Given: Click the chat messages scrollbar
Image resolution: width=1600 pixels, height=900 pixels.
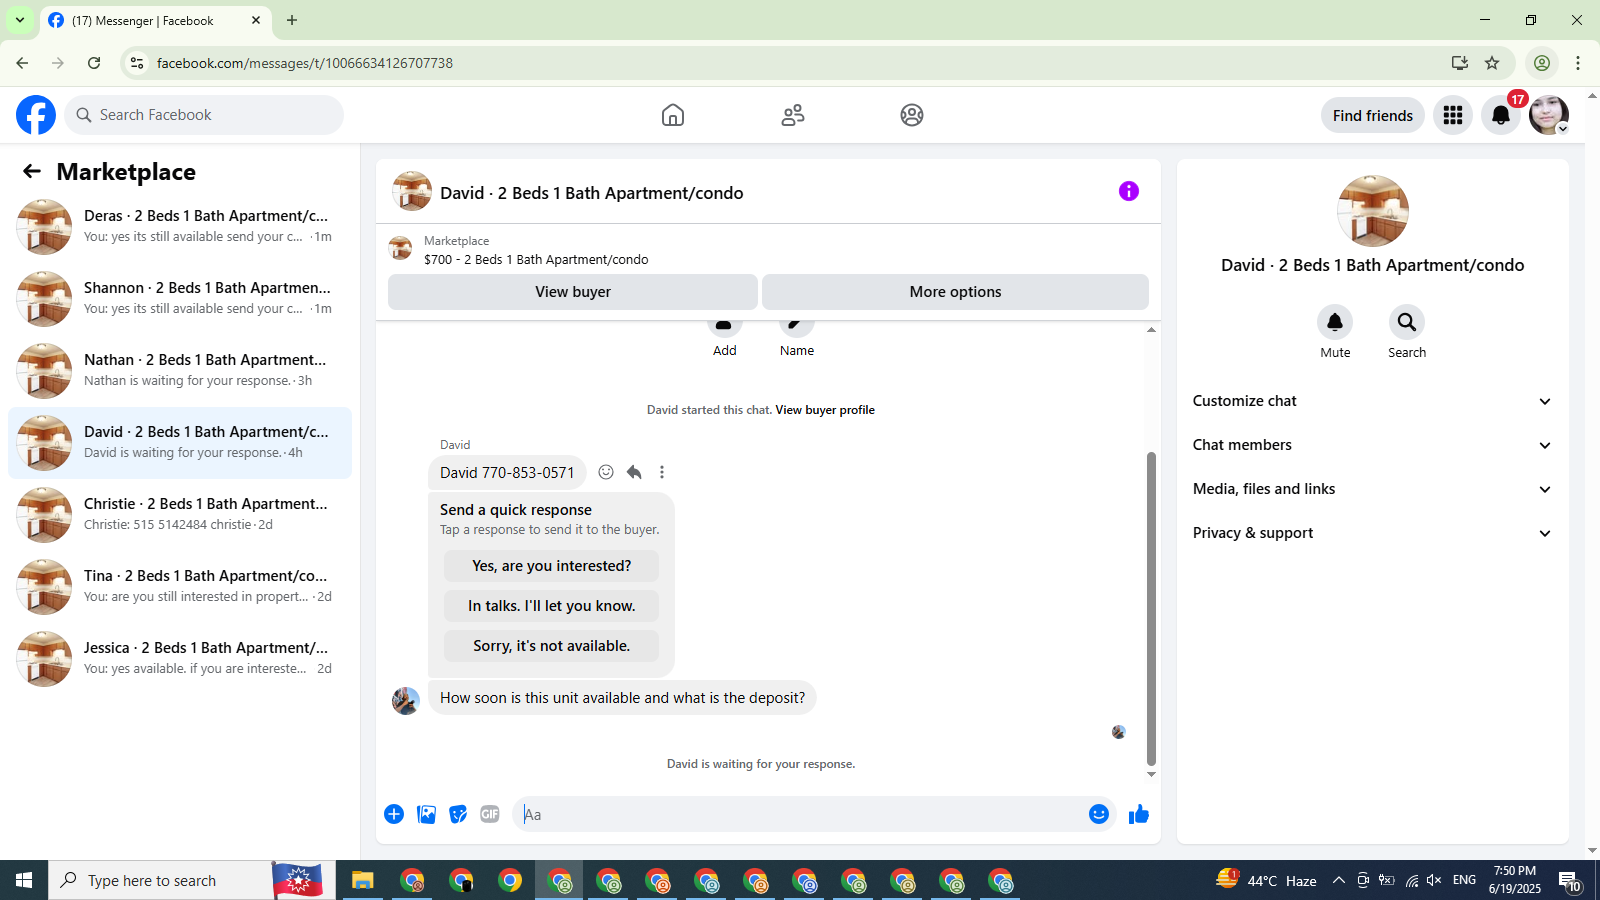Looking at the screenshot, I should tap(1151, 608).
